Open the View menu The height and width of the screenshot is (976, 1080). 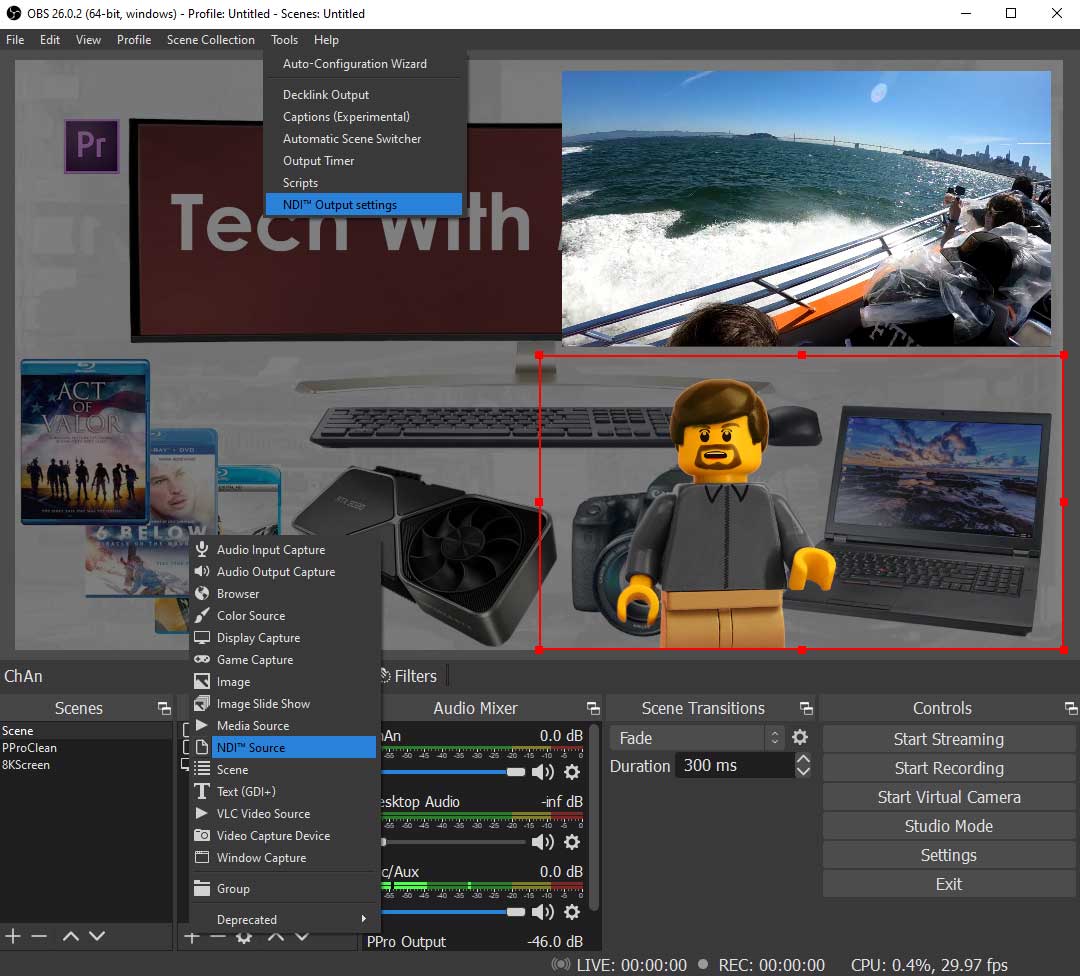[x=88, y=40]
